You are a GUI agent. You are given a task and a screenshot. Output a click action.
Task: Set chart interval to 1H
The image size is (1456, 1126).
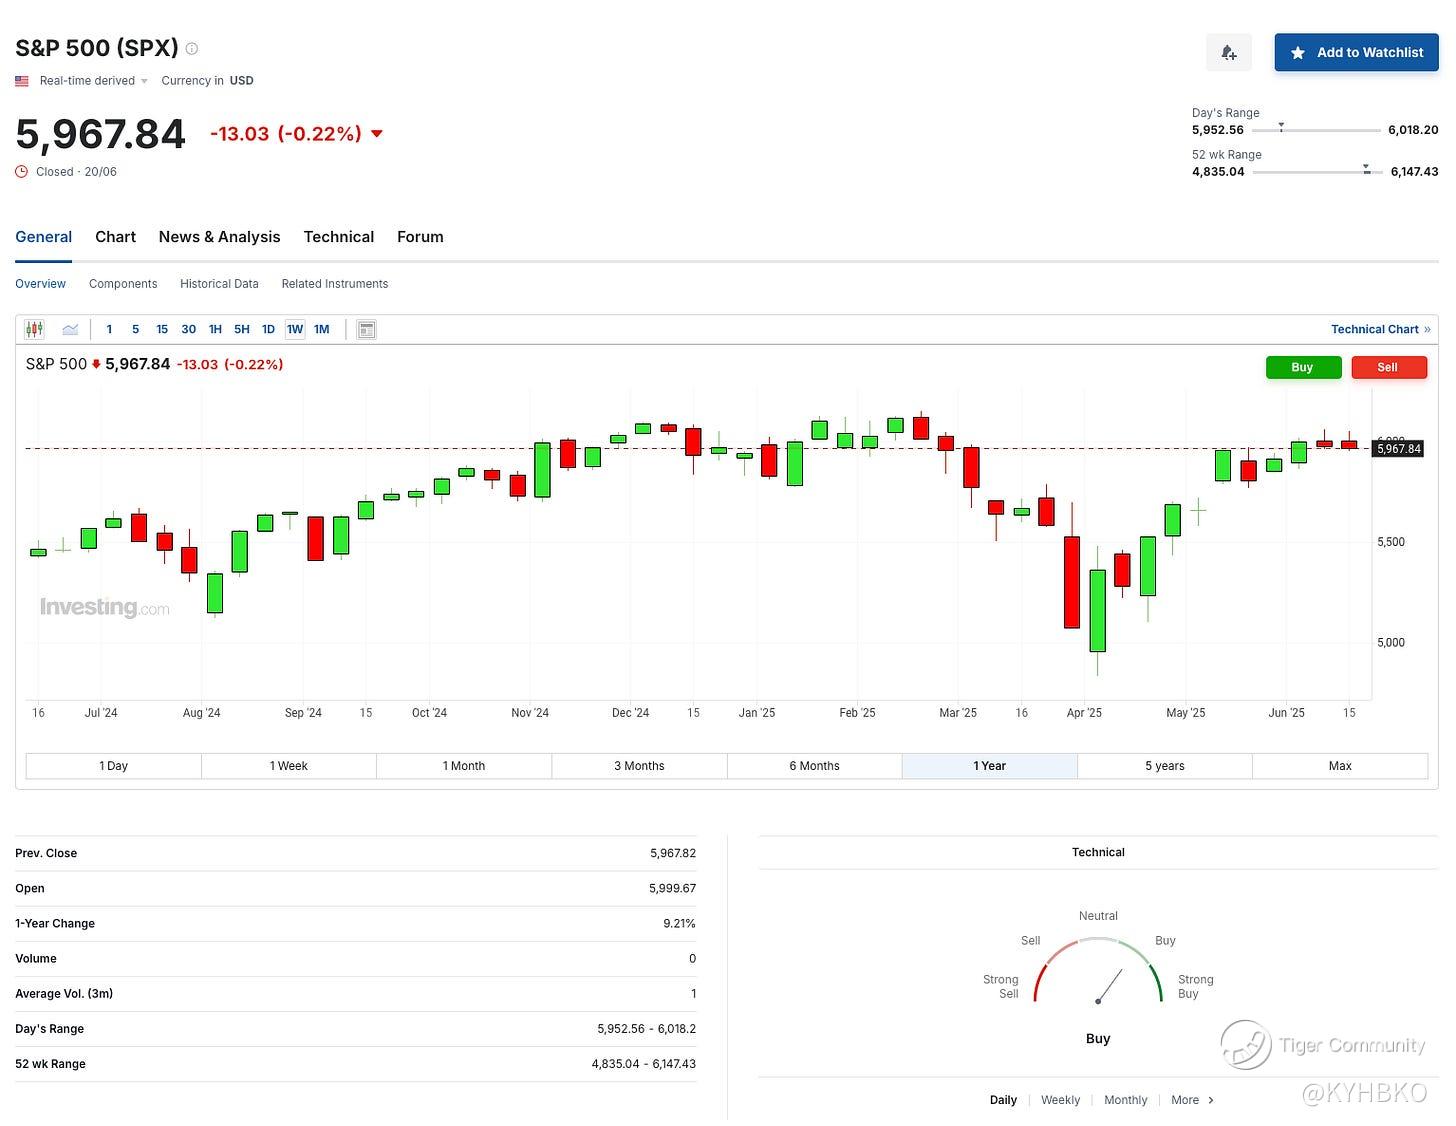pyautogui.click(x=215, y=329)
